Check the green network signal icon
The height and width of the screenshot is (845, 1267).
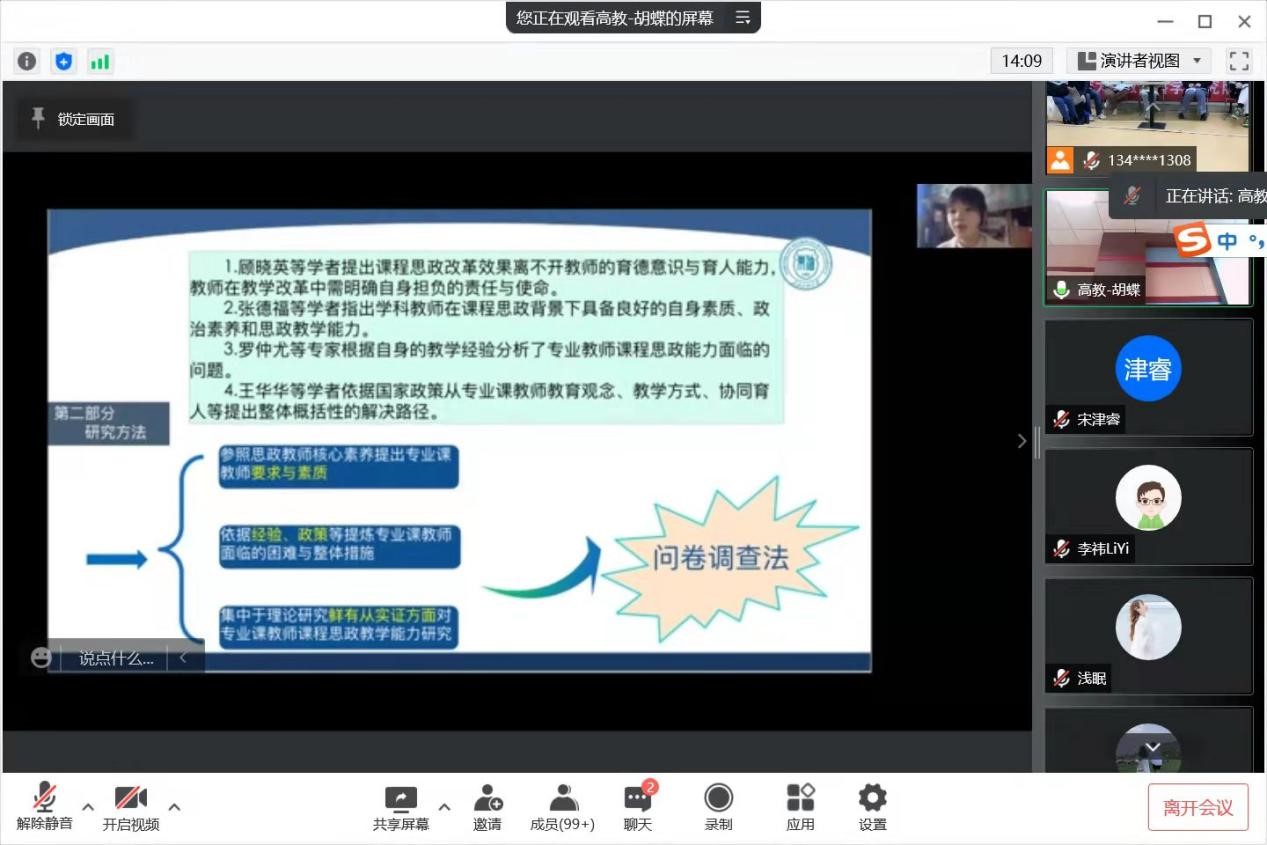(100, 61)
